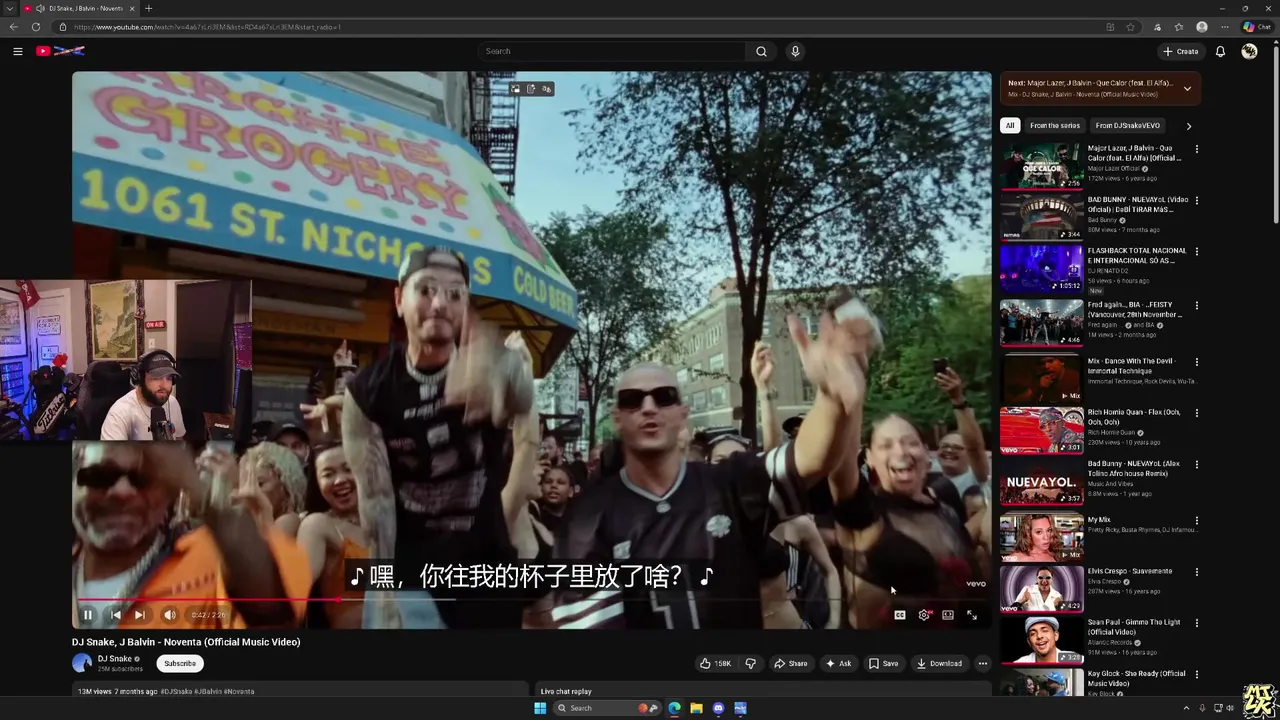Subscribe to DJ Snake channel
Image resolution: width=1280 pixels, height=720 pixels.
[180, 663]
